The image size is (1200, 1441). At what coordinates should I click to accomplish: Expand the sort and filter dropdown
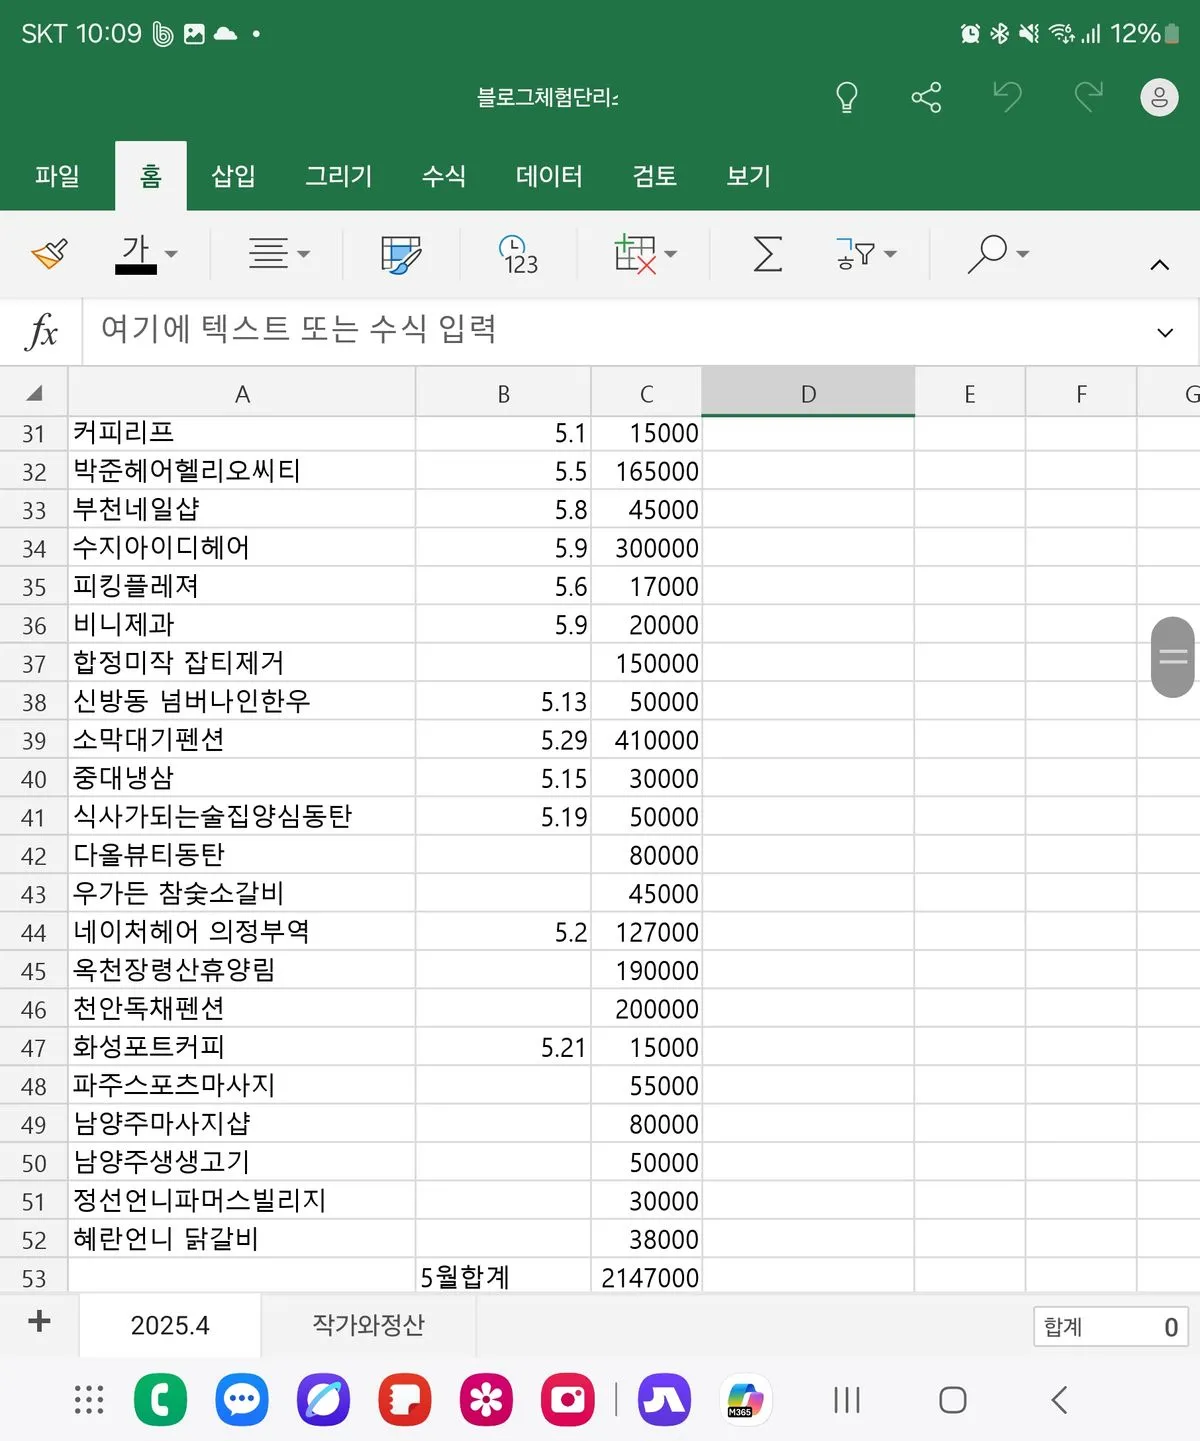coord(889,254)
